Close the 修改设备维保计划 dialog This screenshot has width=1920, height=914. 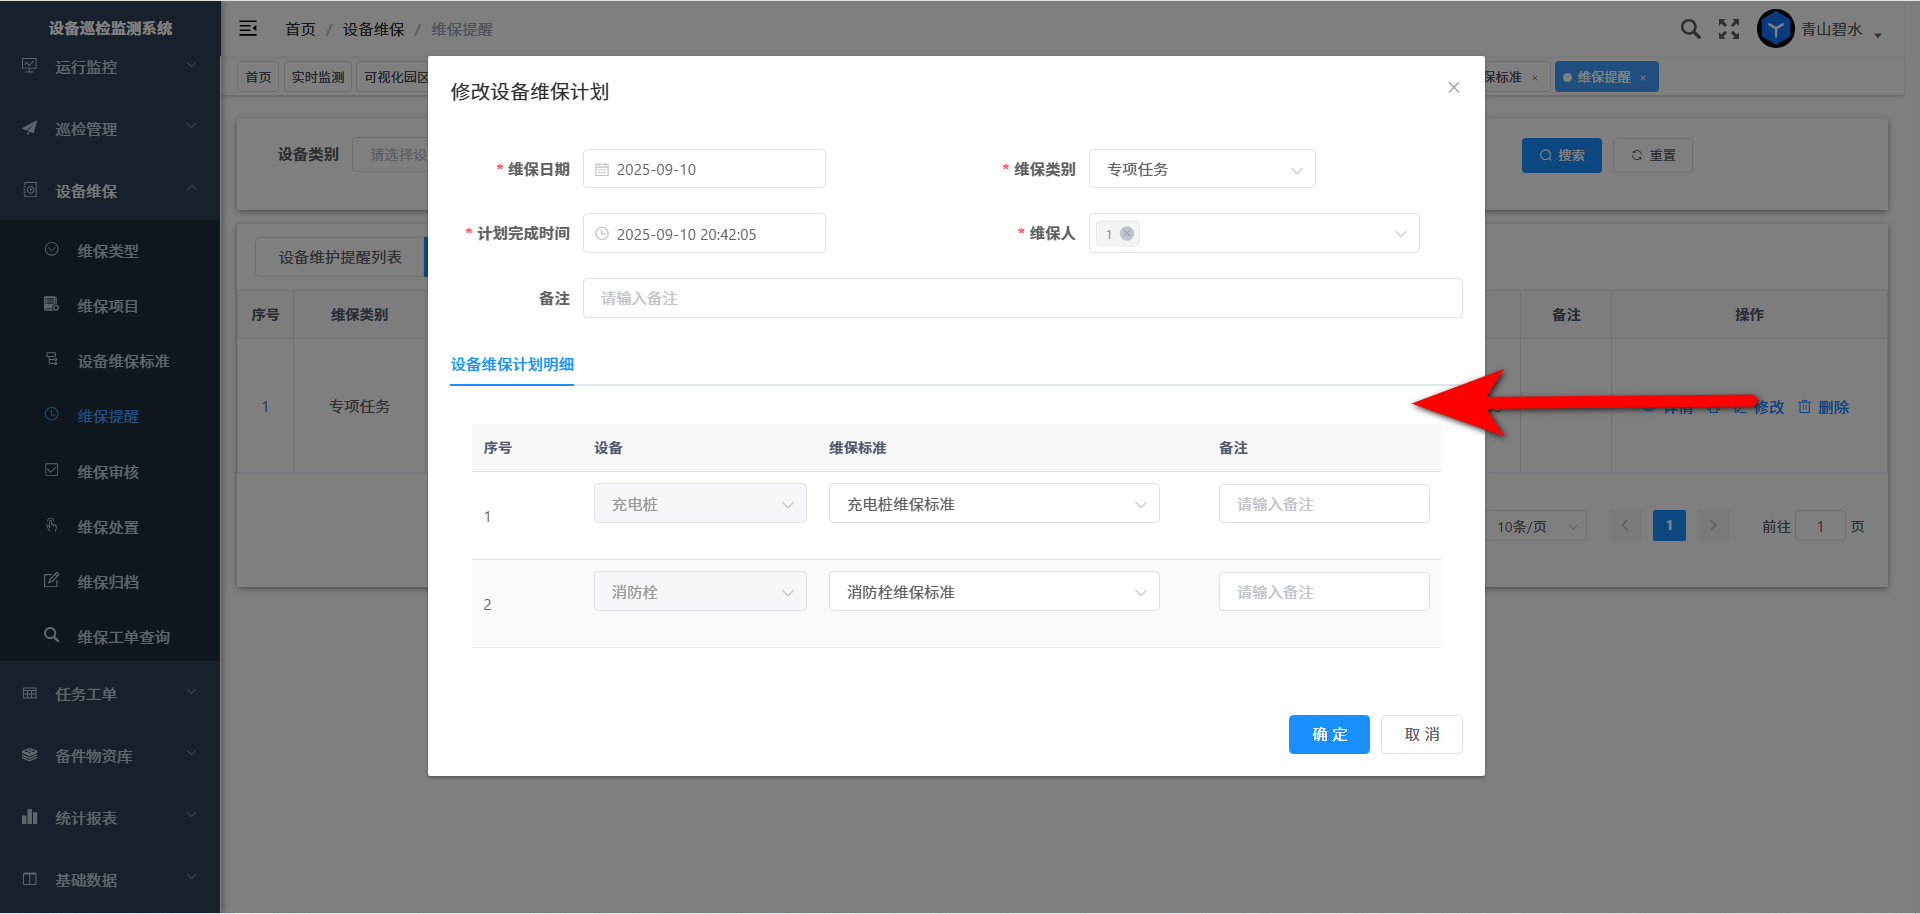(x=1453, y=88)
